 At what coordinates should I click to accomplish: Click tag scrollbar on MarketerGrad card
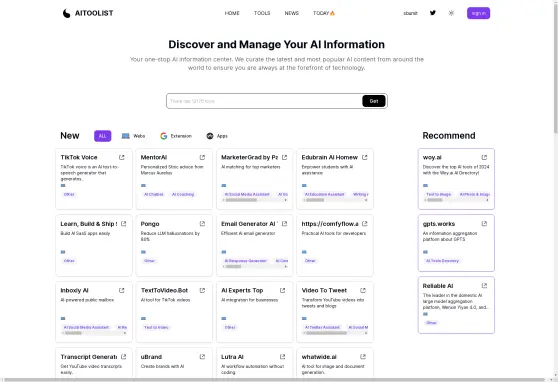pos(254,200)
